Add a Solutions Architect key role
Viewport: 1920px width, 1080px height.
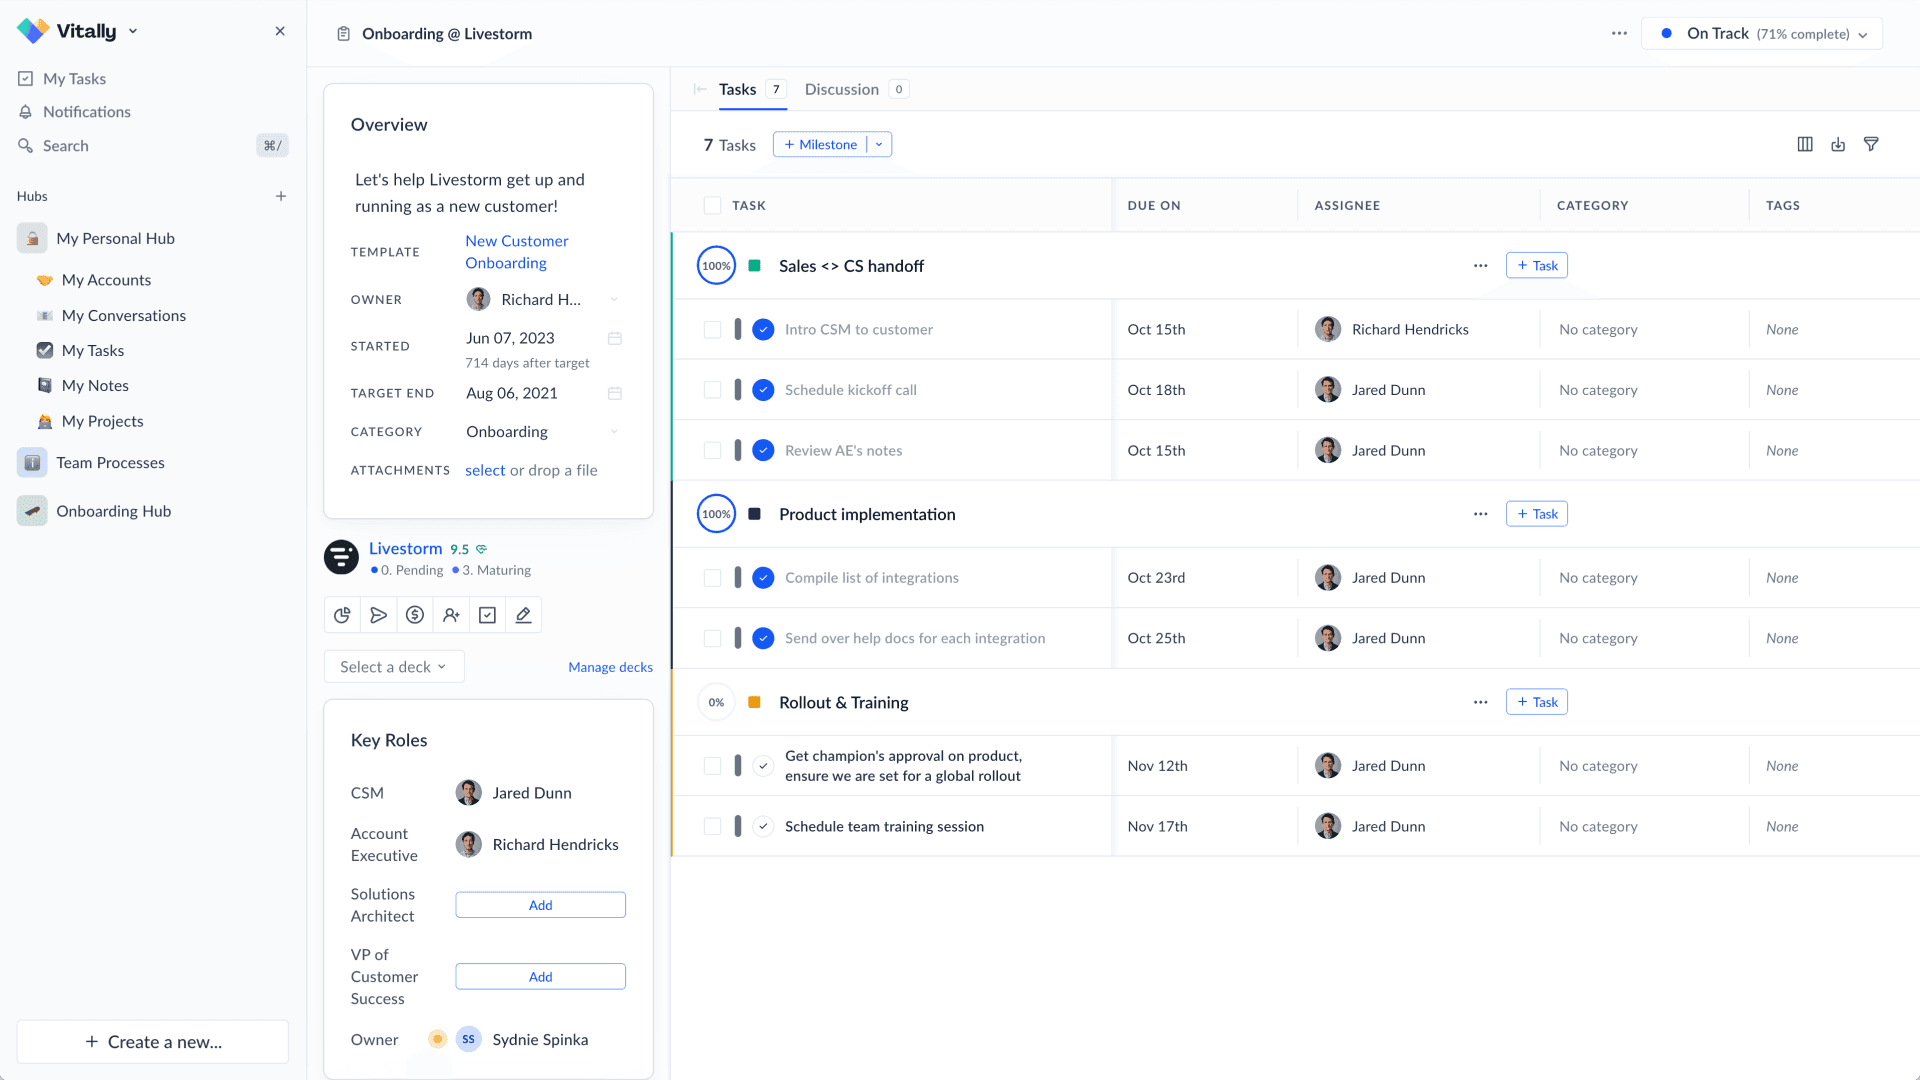coord(540,905)
